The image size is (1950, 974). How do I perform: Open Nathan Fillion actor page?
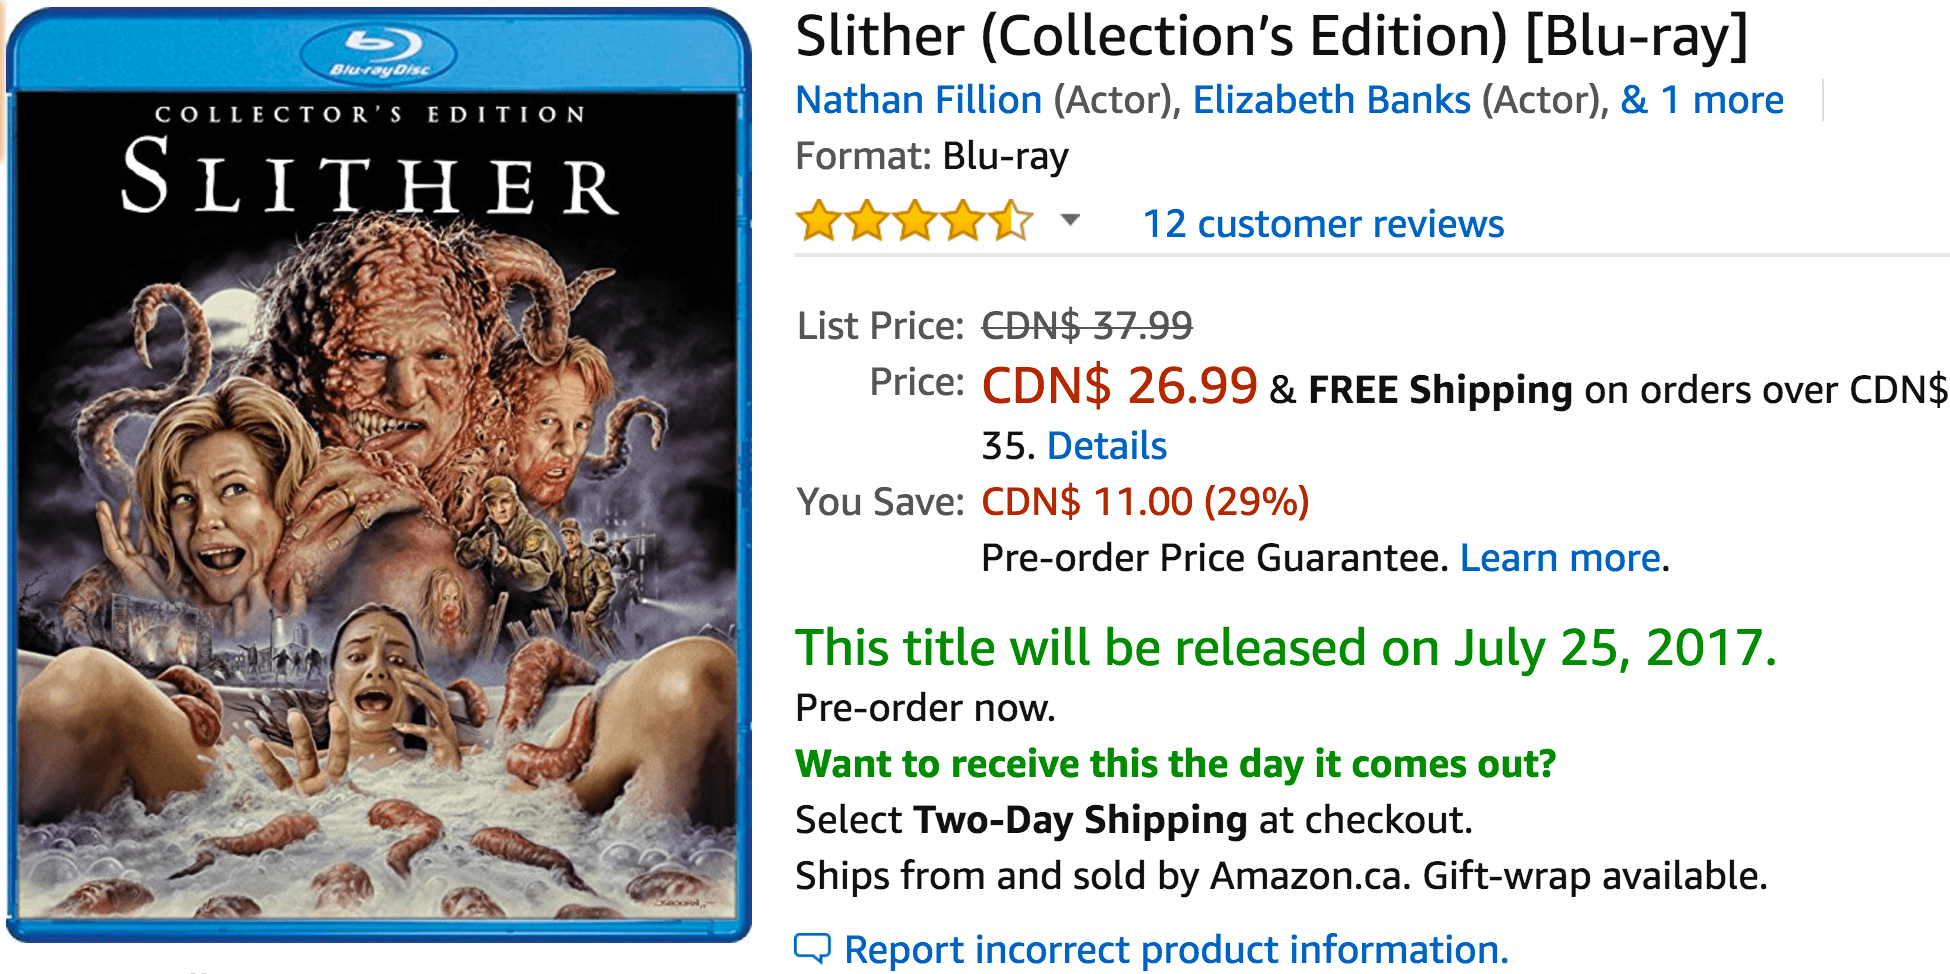click(919, 100)
